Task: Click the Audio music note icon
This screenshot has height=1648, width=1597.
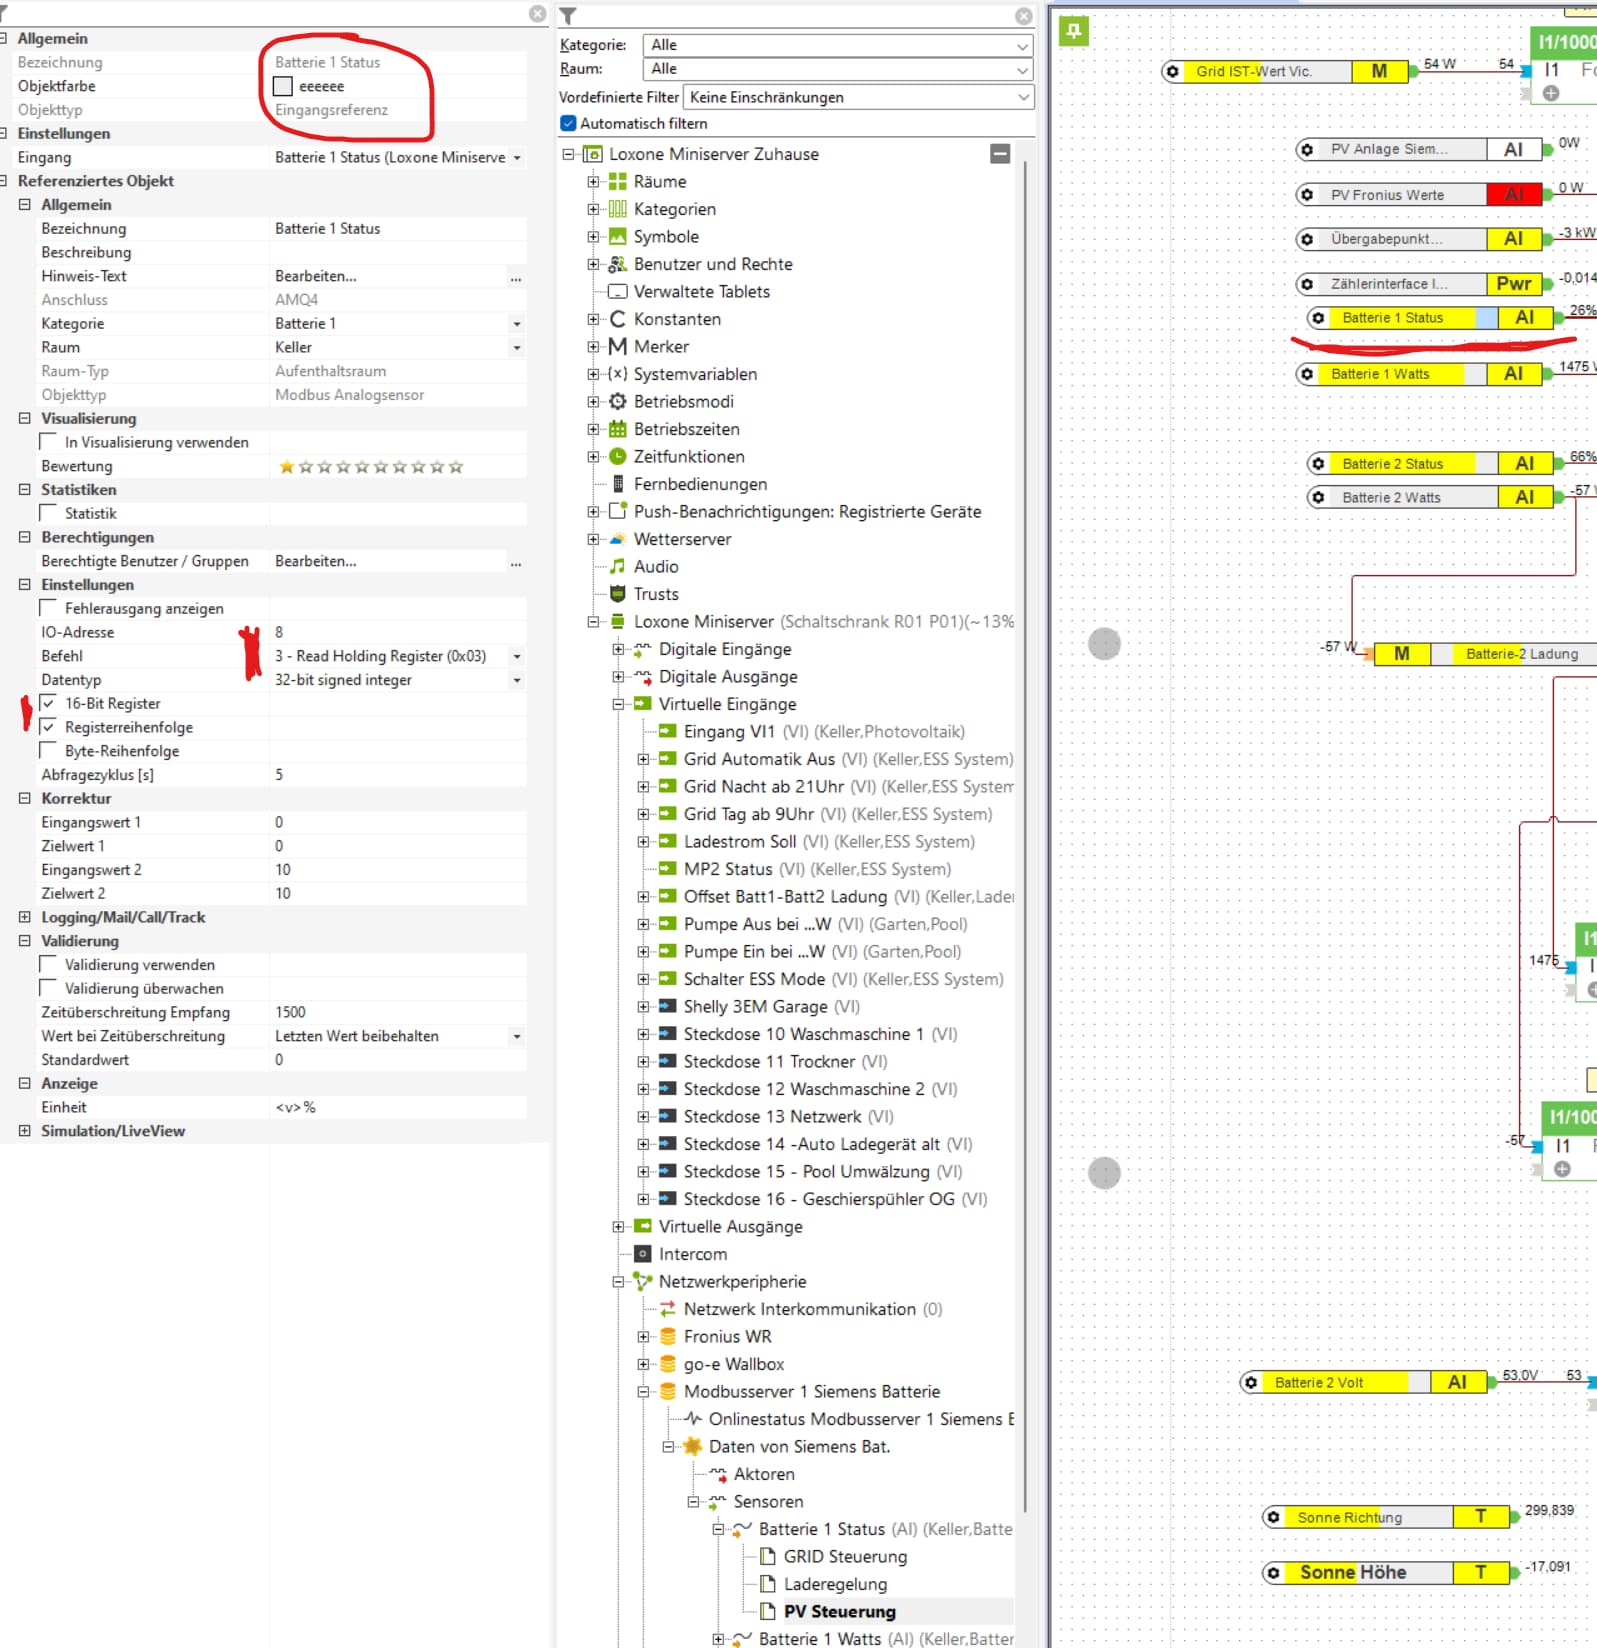Action: click(618, 567)
